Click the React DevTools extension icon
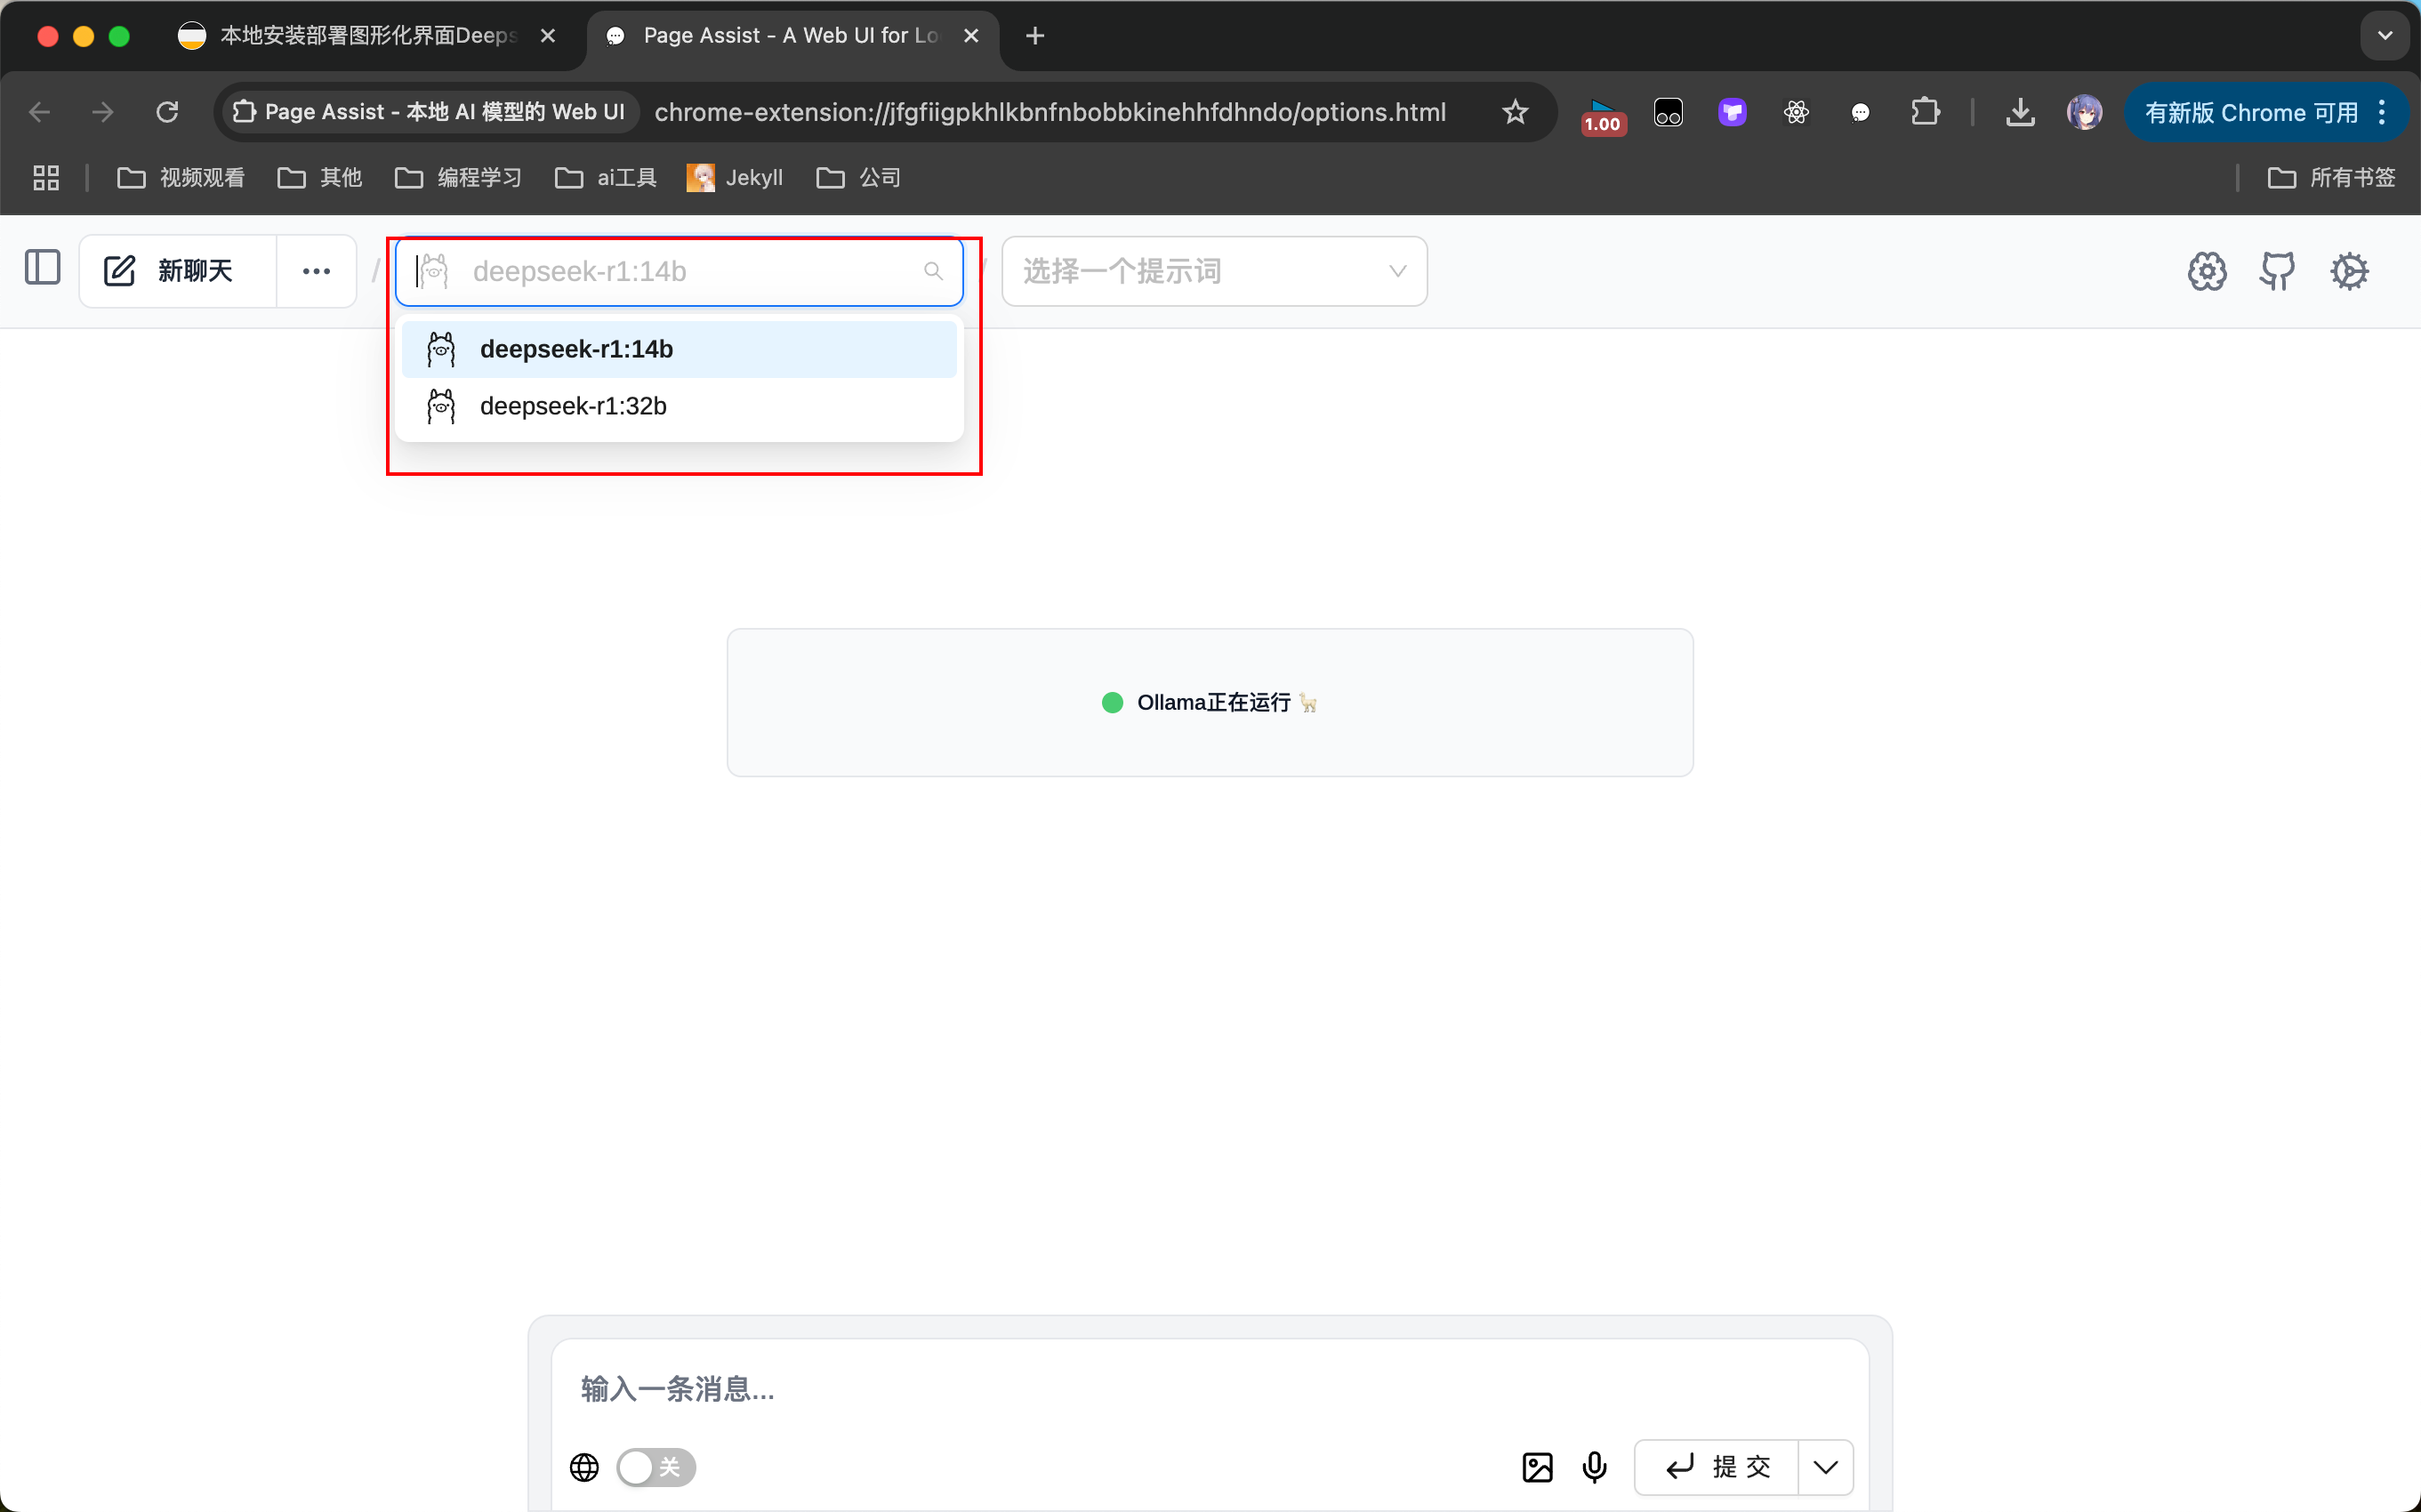This screenshot has height=1512, width=2421. [1796, 112]
